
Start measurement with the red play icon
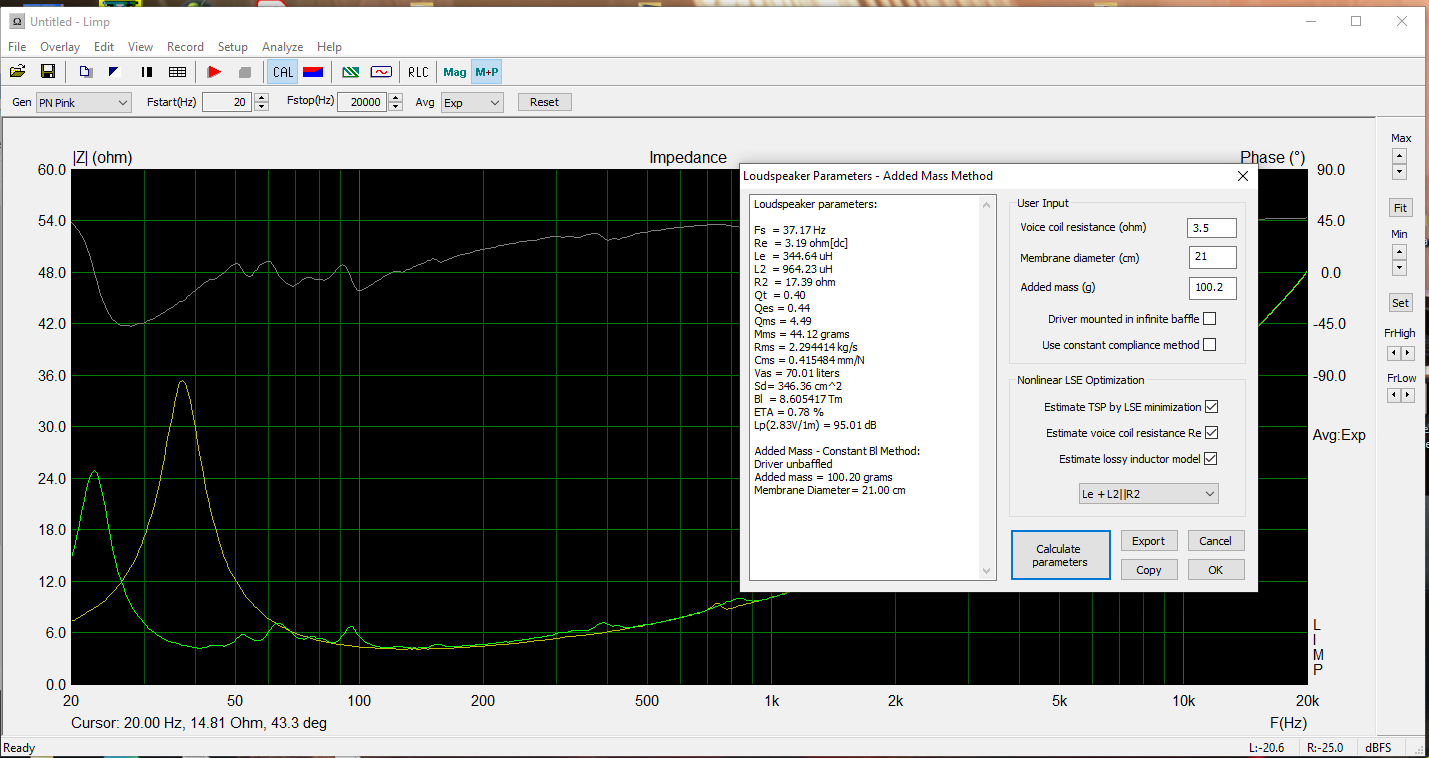pos(214,72)
